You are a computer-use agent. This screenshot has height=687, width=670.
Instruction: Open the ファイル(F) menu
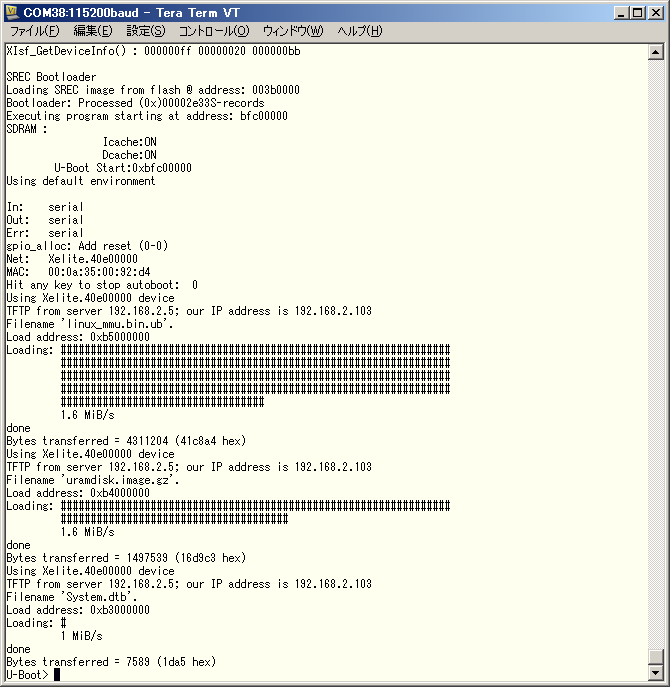[x=34, y=31]
